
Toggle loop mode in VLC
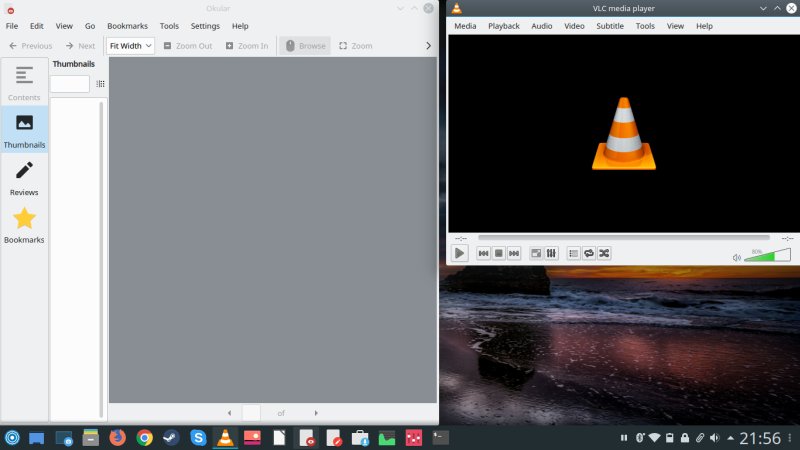pyautogui.click(x=589, y=254)
